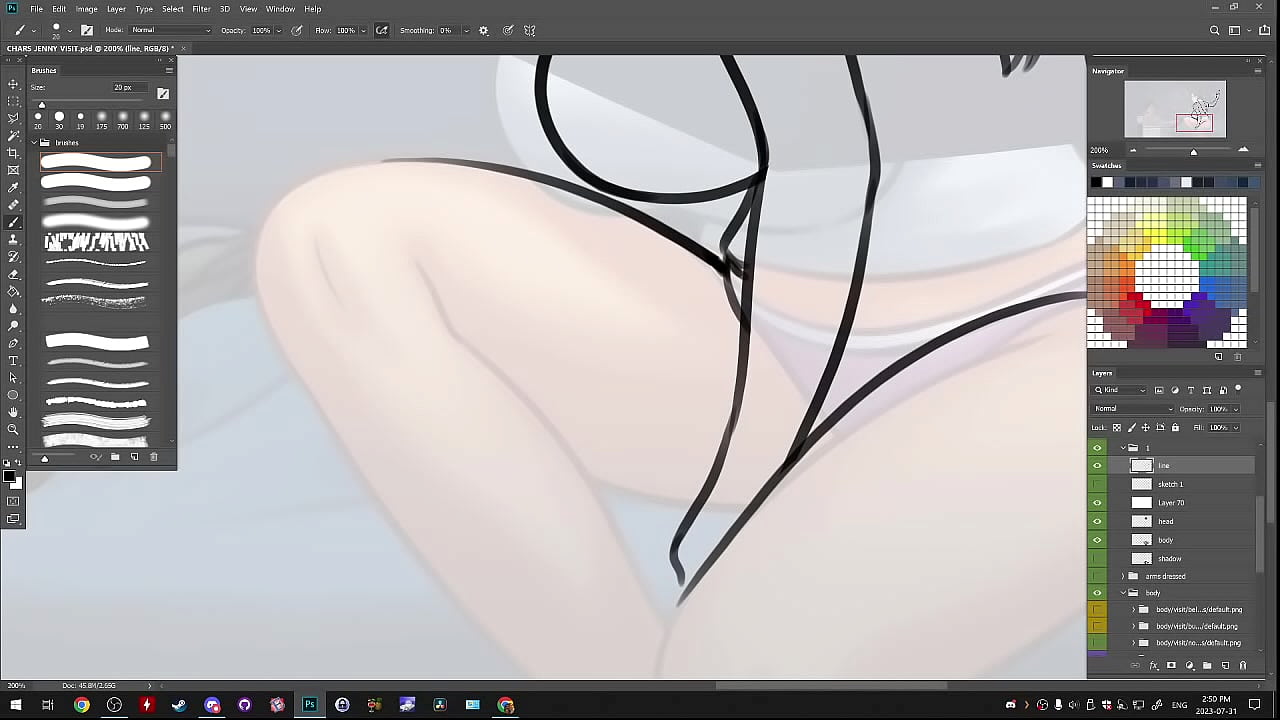Open the Layer menu
The image size is (1280, 720).
point(116,9)
